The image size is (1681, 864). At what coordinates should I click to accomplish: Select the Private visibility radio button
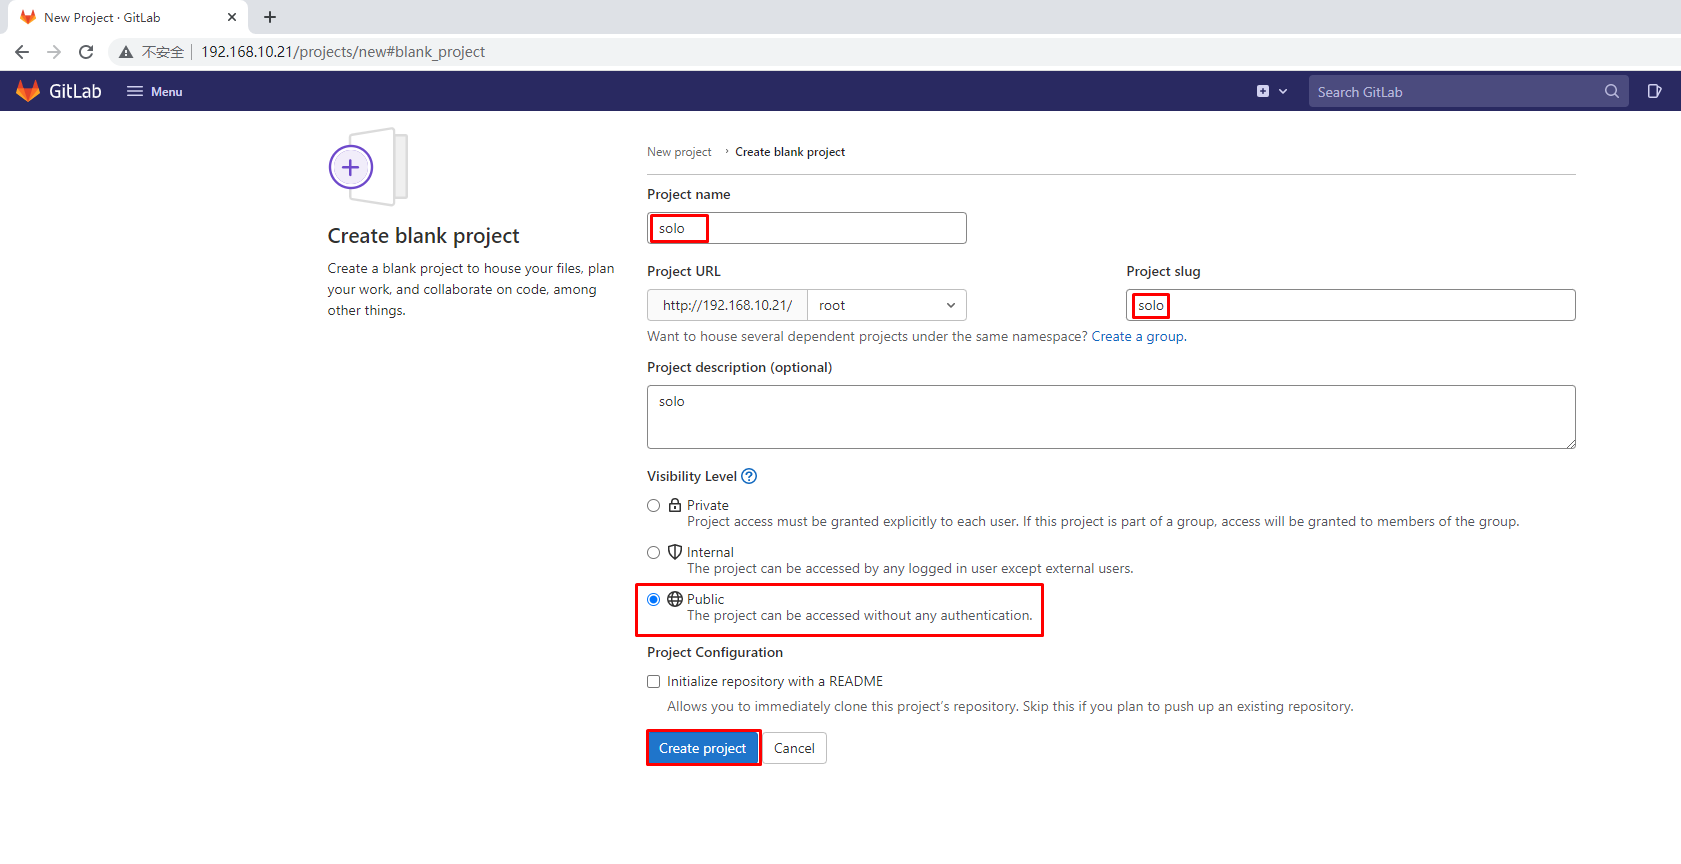(x=654, y=506)
